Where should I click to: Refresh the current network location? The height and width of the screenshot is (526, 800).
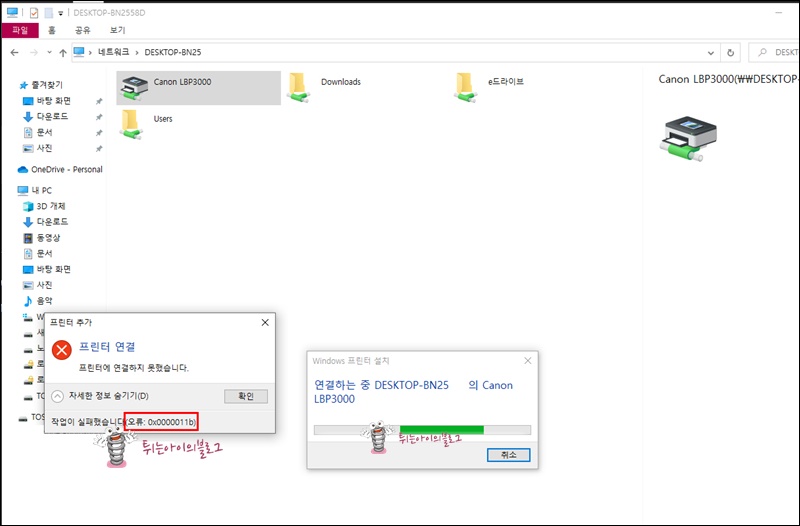730,53
